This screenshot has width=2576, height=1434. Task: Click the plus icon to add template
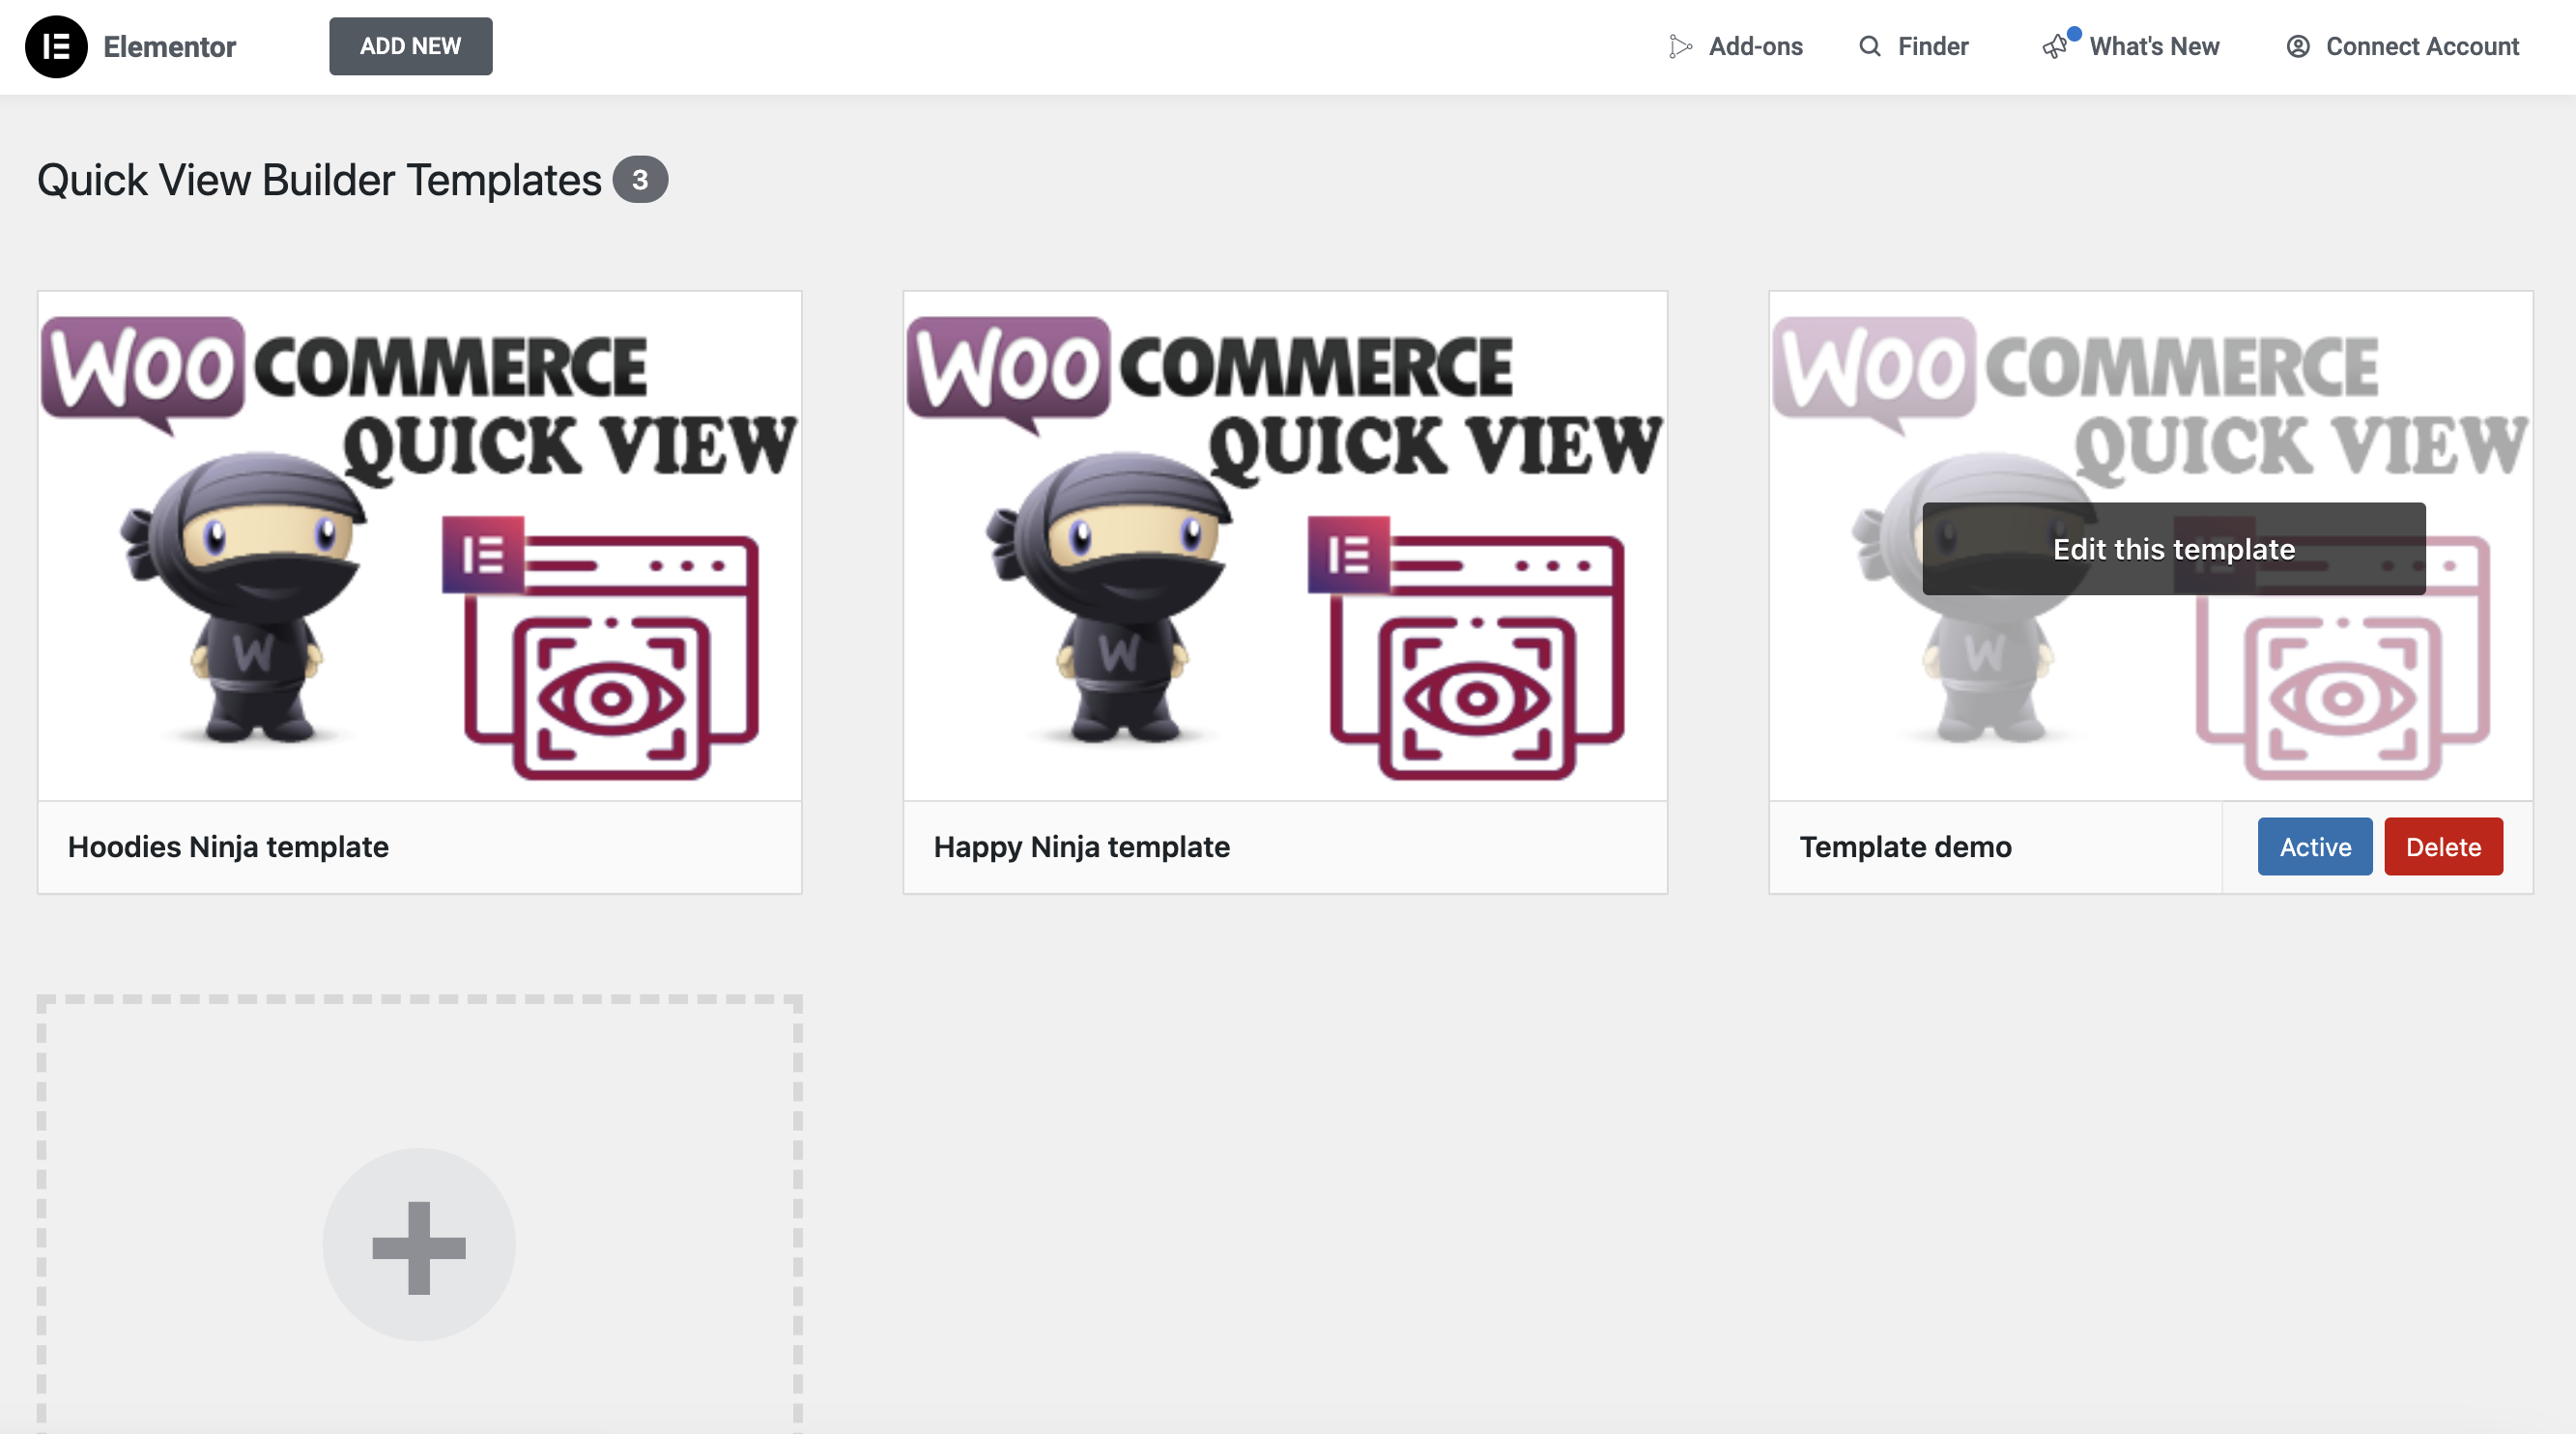point(419,1246)
